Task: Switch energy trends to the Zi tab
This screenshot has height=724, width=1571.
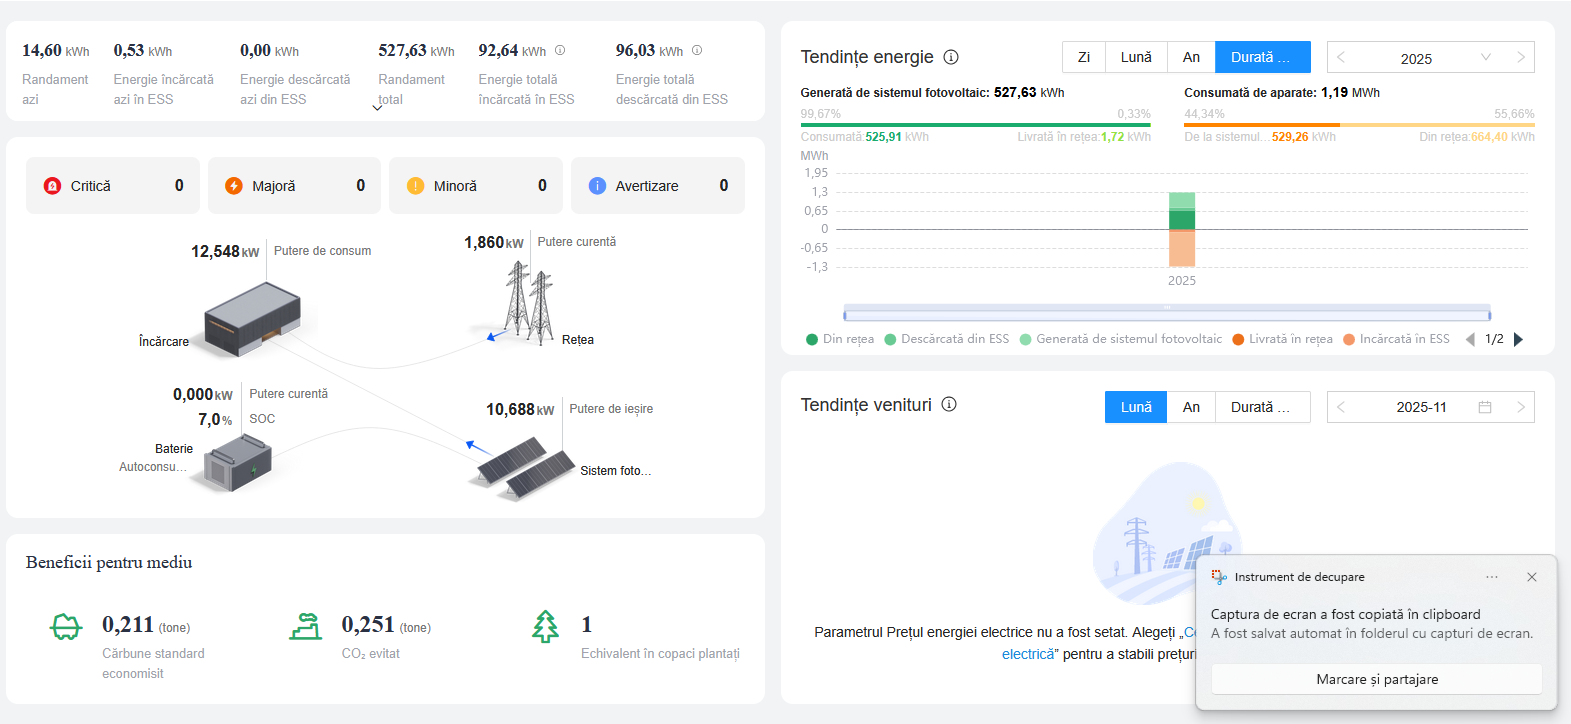Action: coord(1083,57)
